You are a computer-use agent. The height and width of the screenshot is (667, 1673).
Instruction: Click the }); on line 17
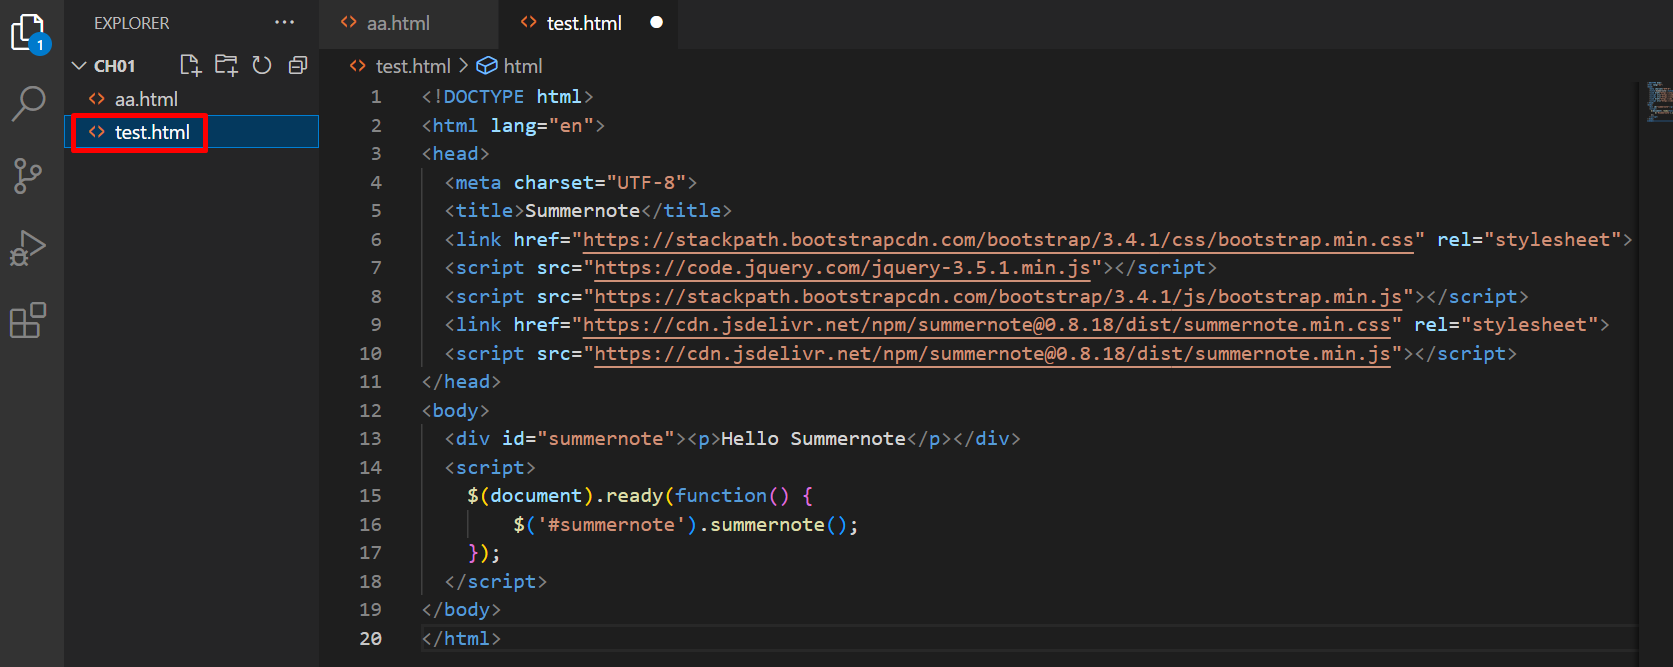(x=484, y=553)
